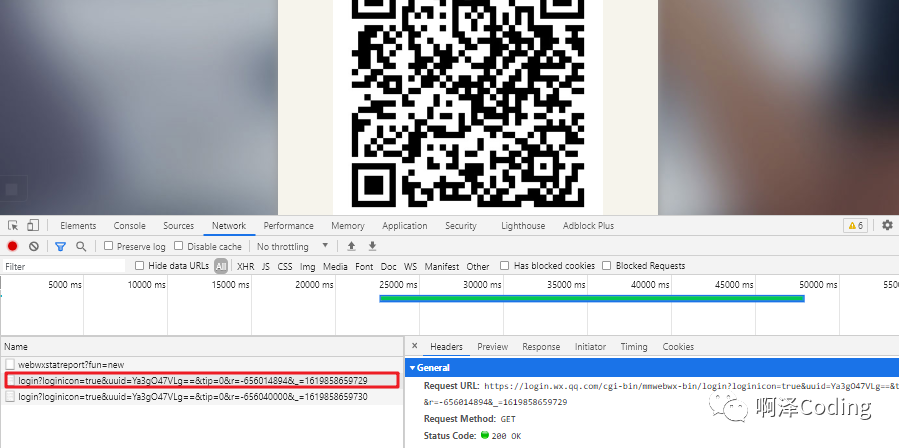
Task: Open the Adblock Plus tab
Action: (588, 225)
